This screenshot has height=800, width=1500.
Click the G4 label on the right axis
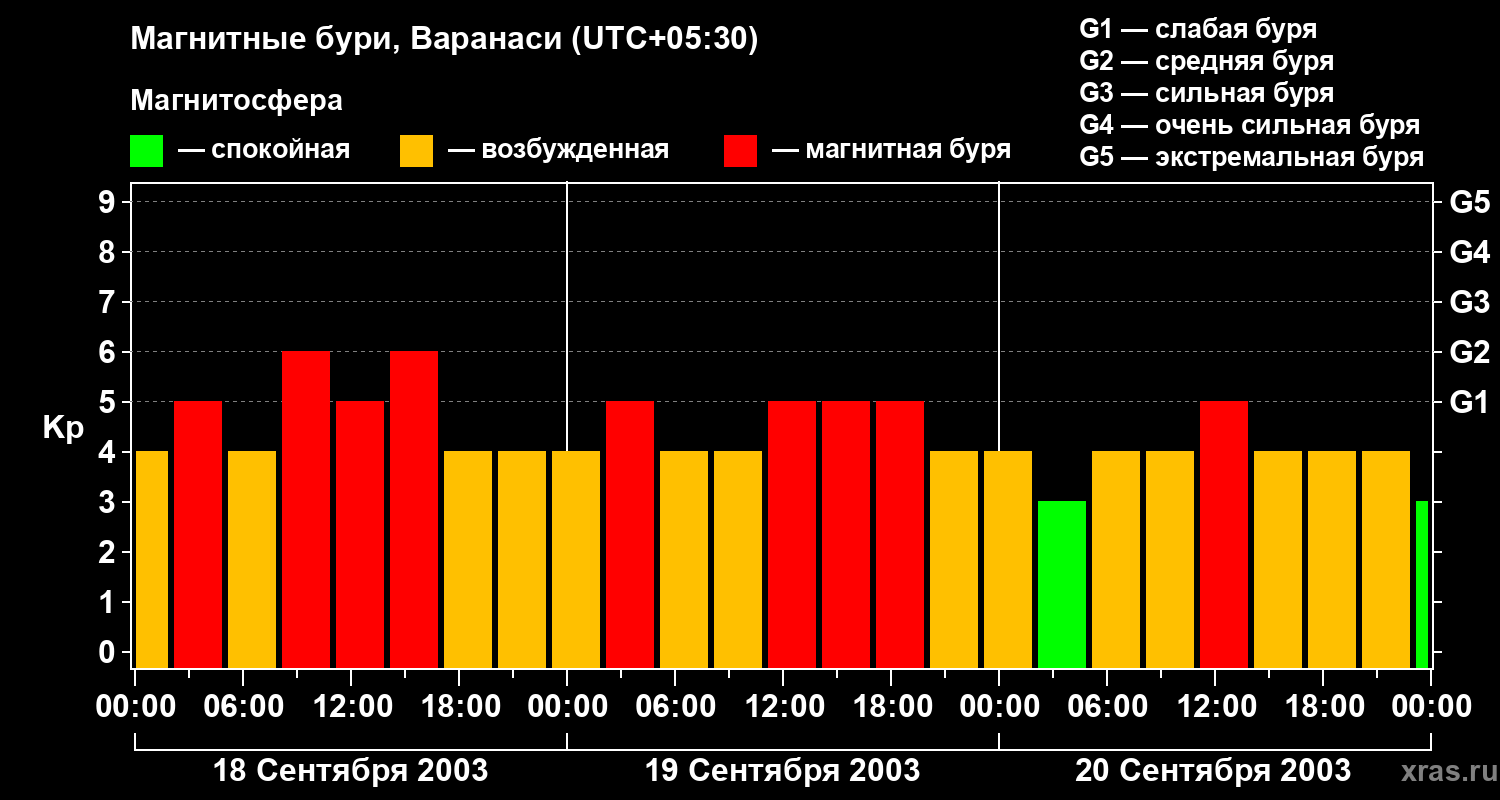click(x=1469, y=252)
